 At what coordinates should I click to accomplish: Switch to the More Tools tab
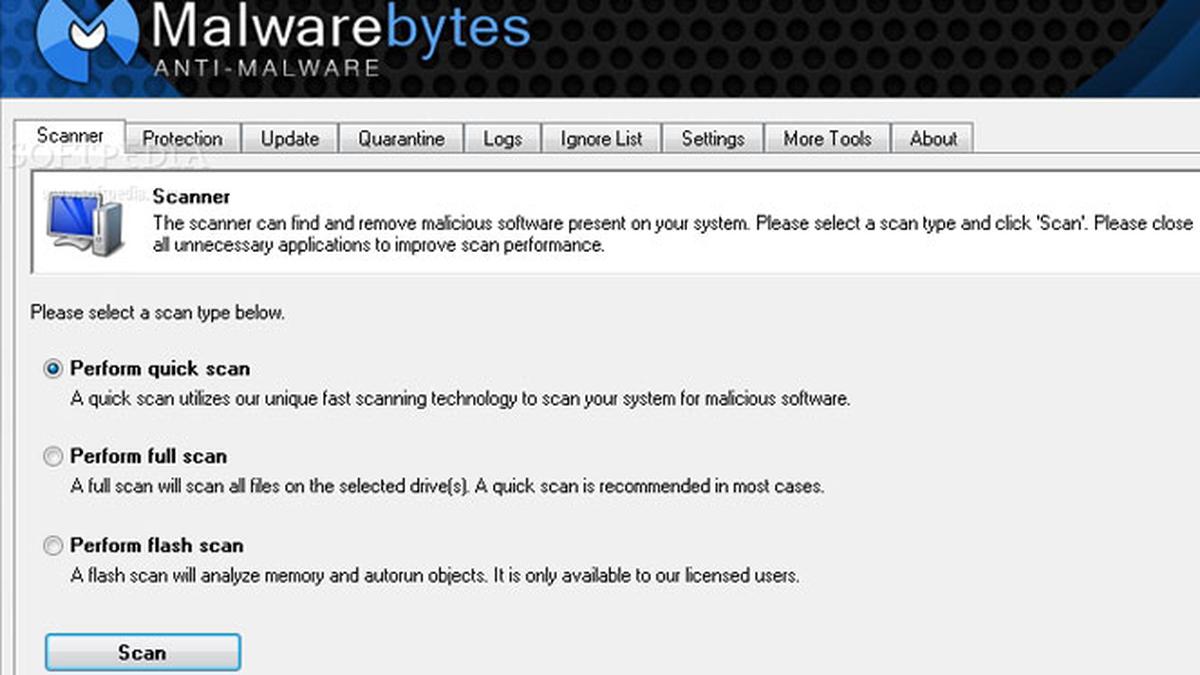tap(827, 138)
